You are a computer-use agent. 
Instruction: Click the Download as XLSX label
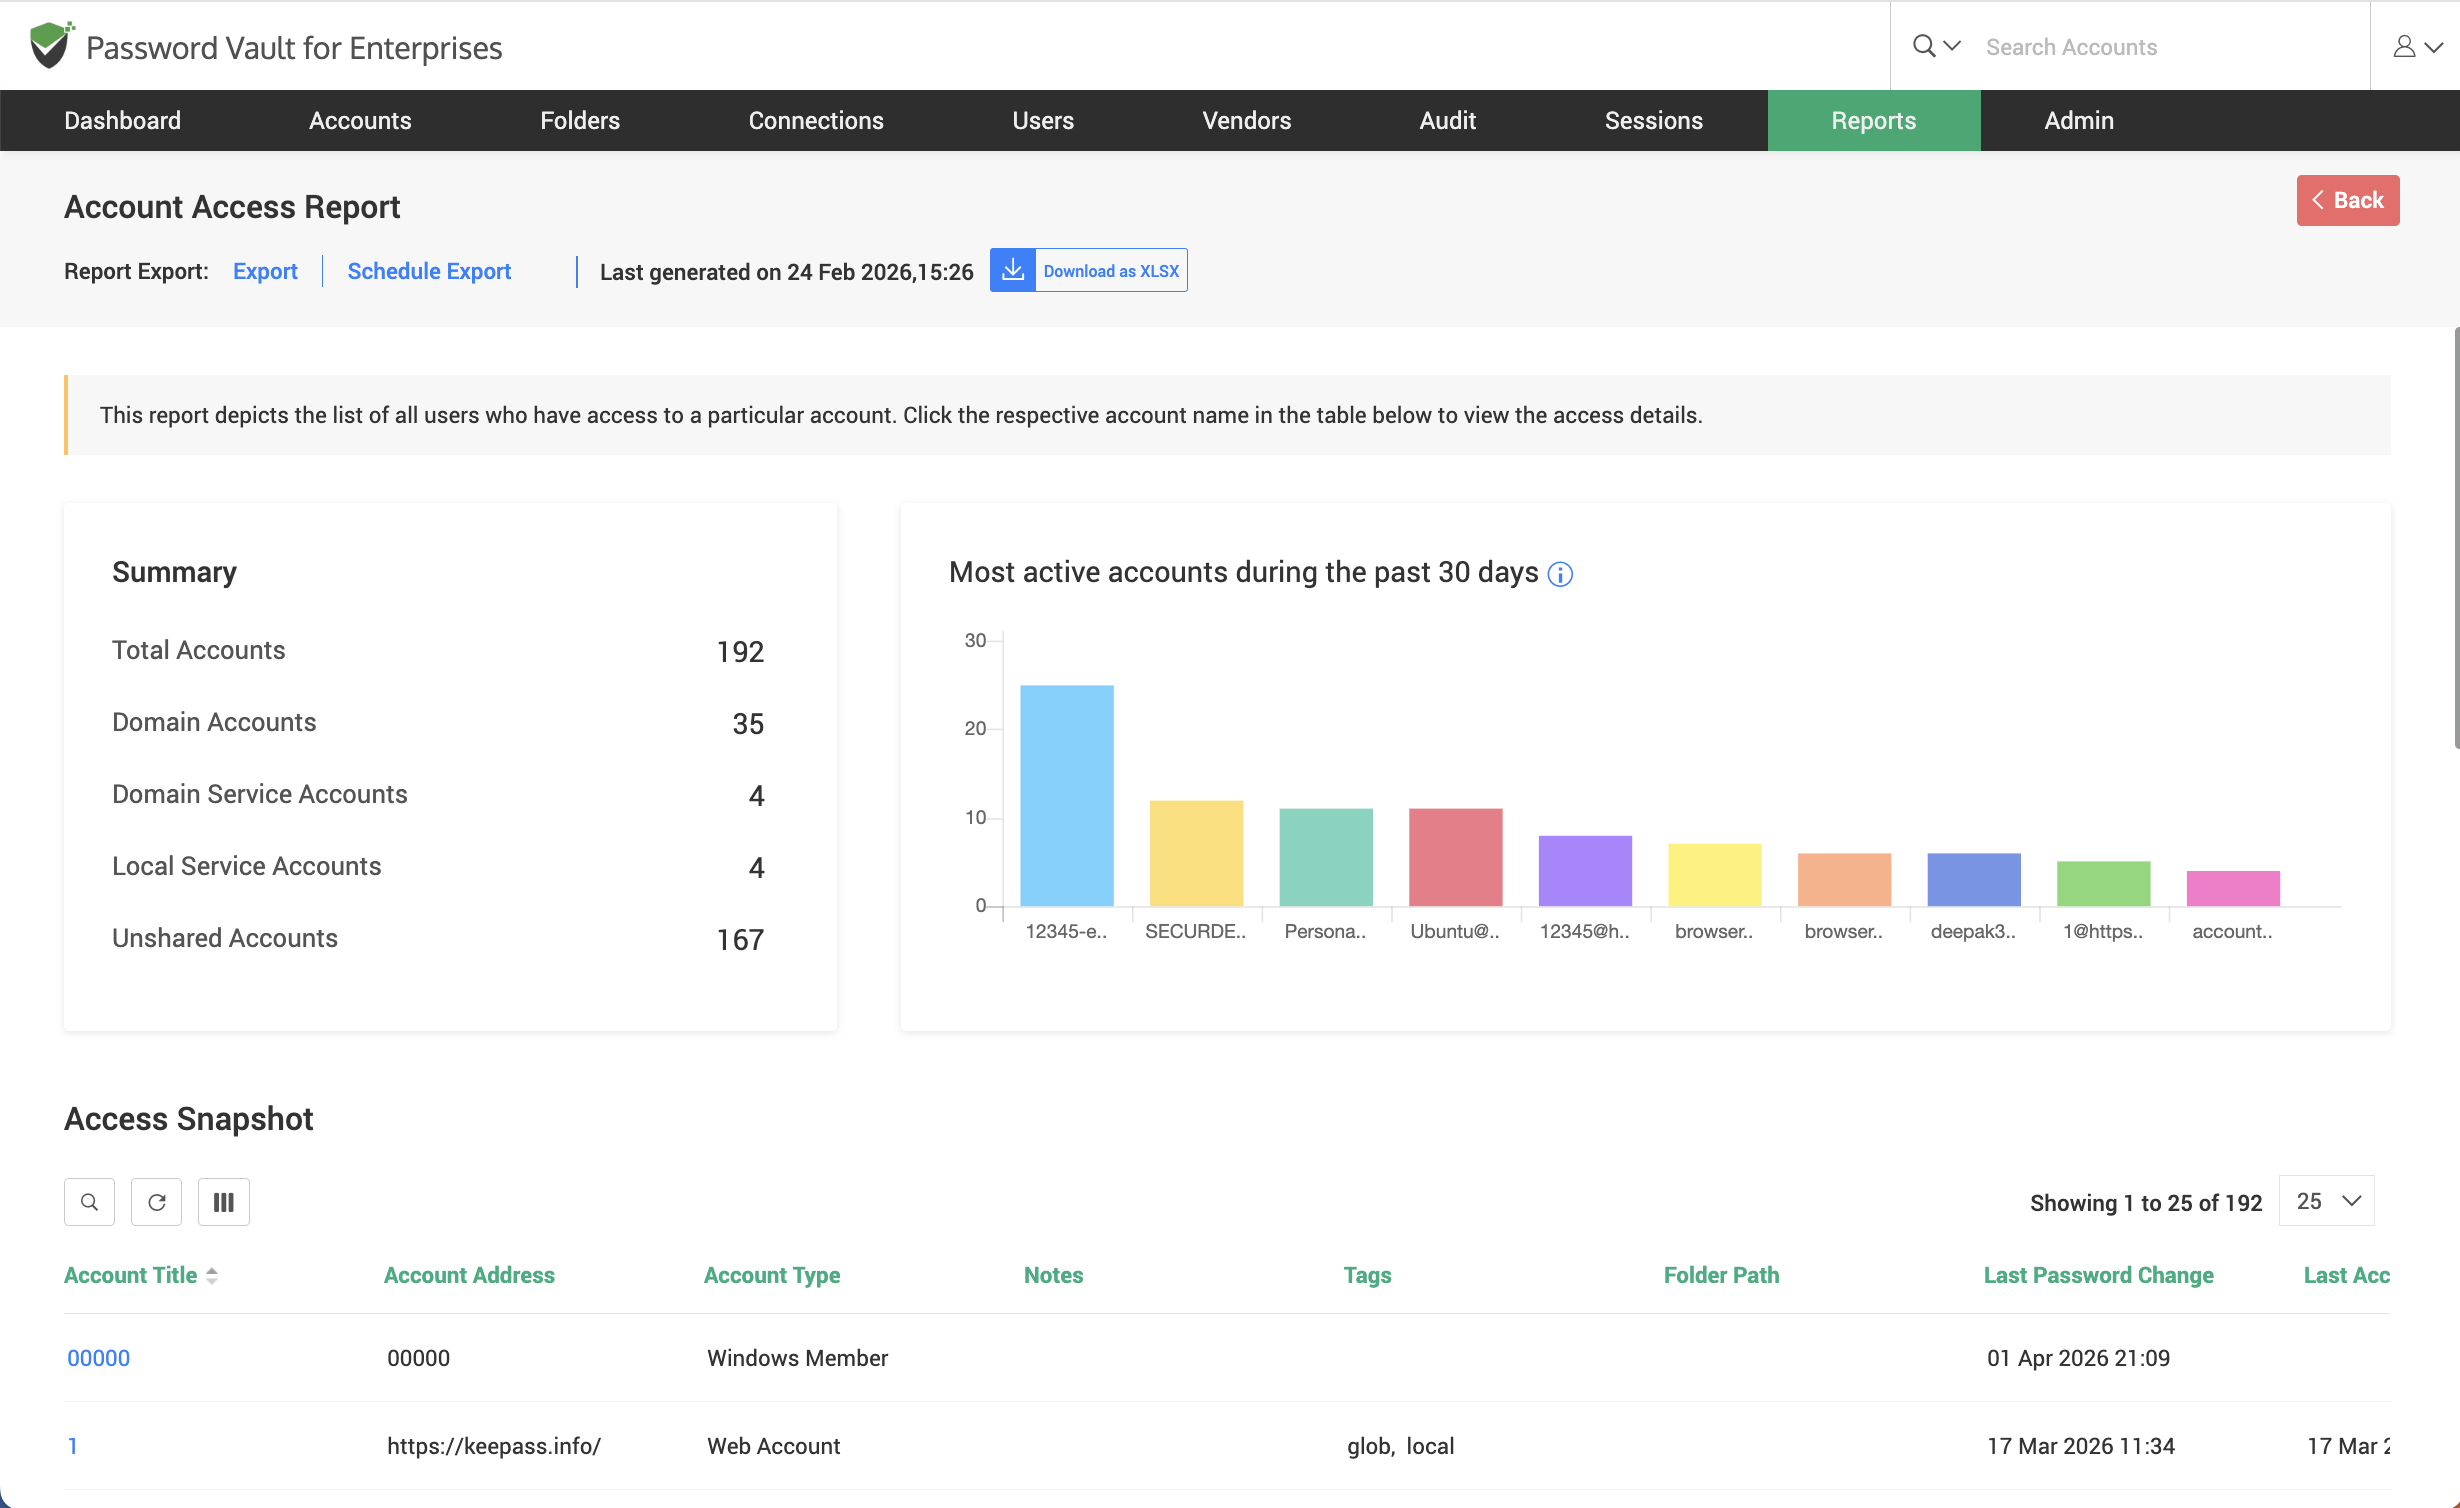[x=1111, y=271]
